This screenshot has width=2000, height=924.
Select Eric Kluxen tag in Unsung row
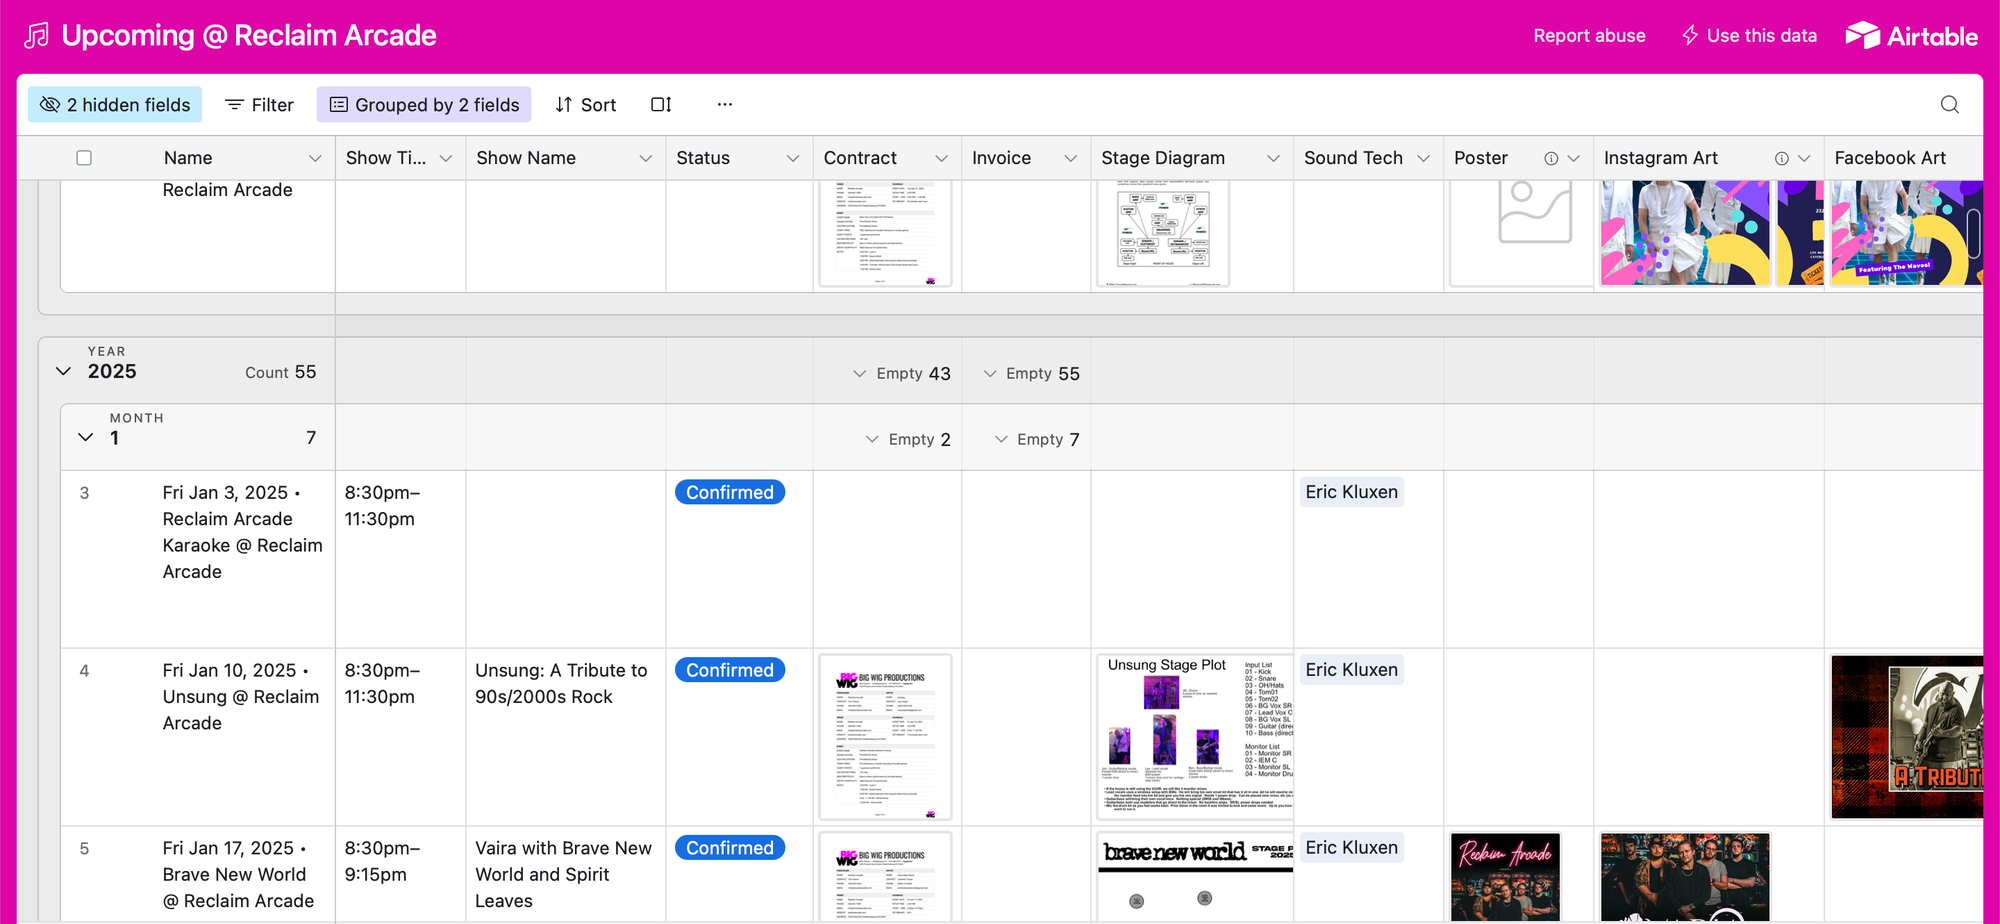tap(1351, 670)
